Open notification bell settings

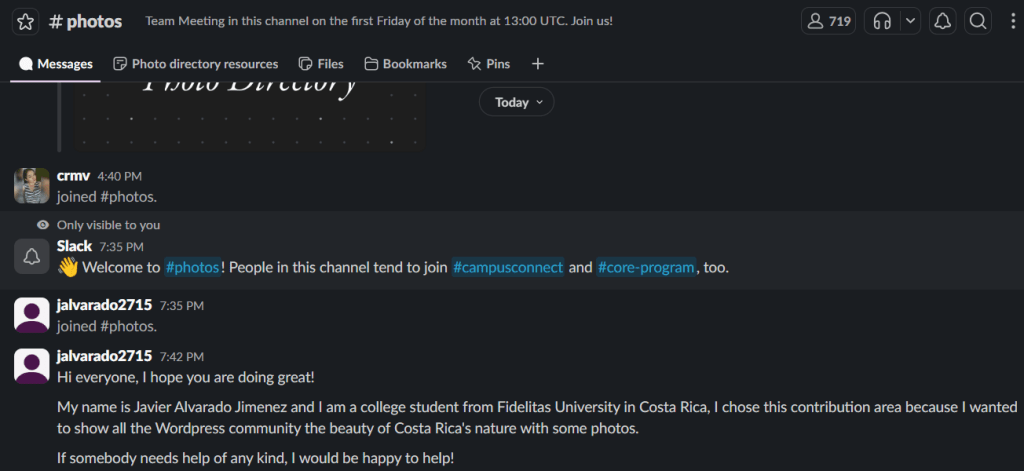point(942,21)
